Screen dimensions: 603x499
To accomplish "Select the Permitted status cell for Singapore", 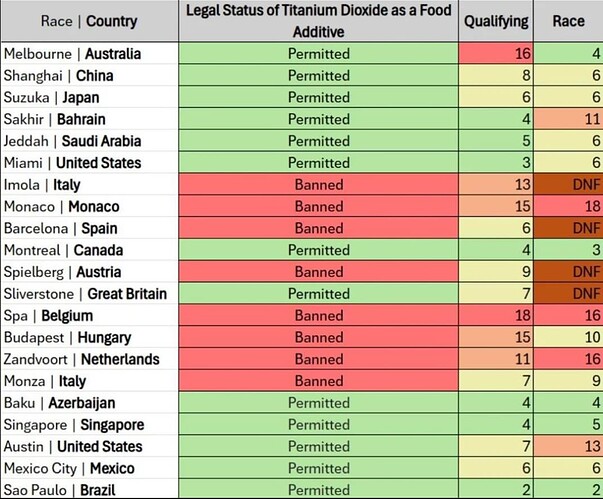I will (319, 425).
